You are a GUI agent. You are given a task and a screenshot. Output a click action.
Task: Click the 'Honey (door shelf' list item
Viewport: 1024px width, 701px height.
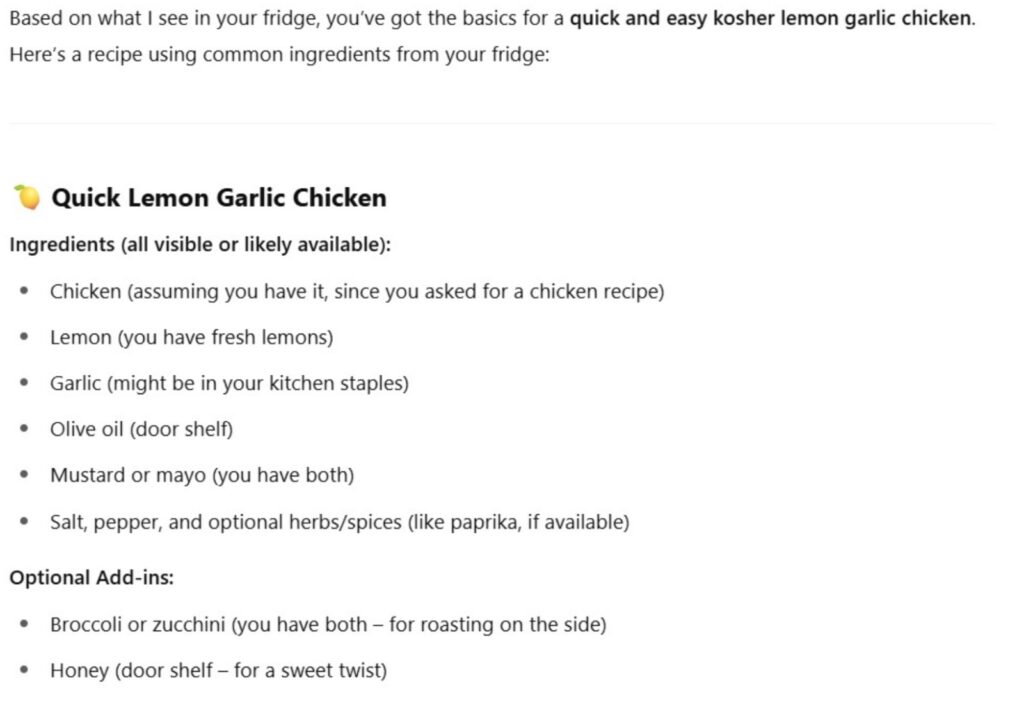point(218,671)
